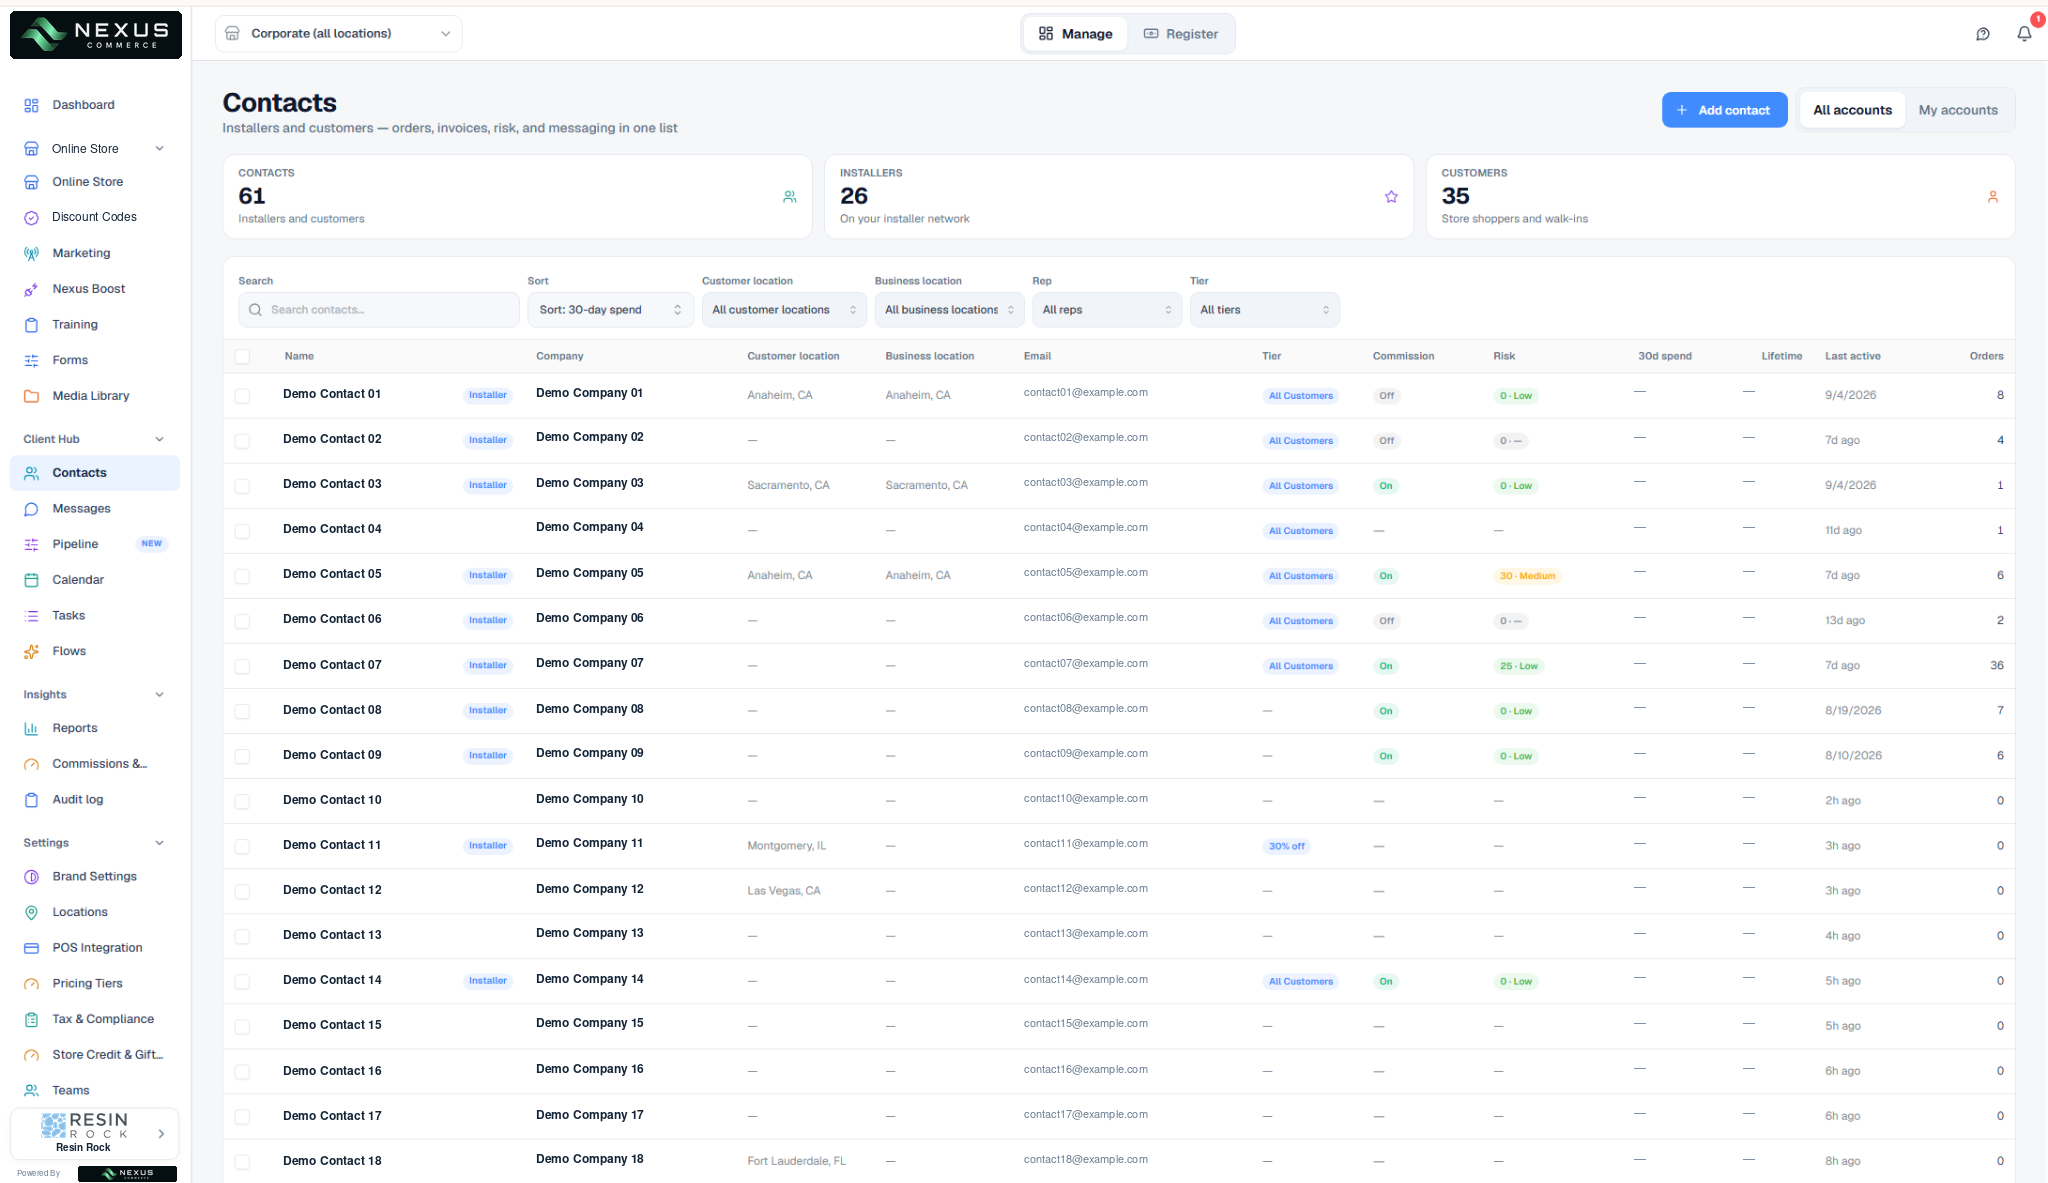
Task: Open Contacts in the sidebar
Action: [x=95, y=473]
